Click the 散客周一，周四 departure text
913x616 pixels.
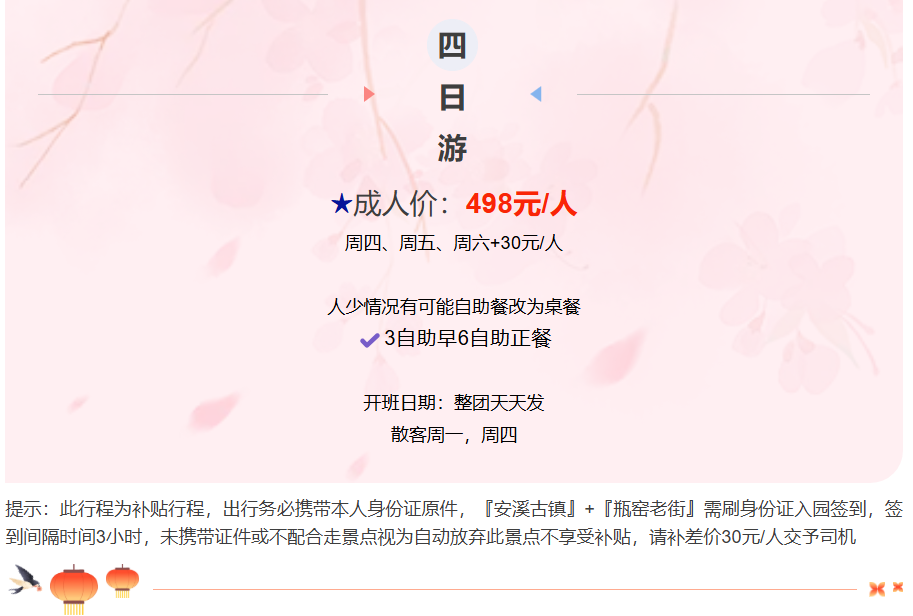click(x=454, y=434)
